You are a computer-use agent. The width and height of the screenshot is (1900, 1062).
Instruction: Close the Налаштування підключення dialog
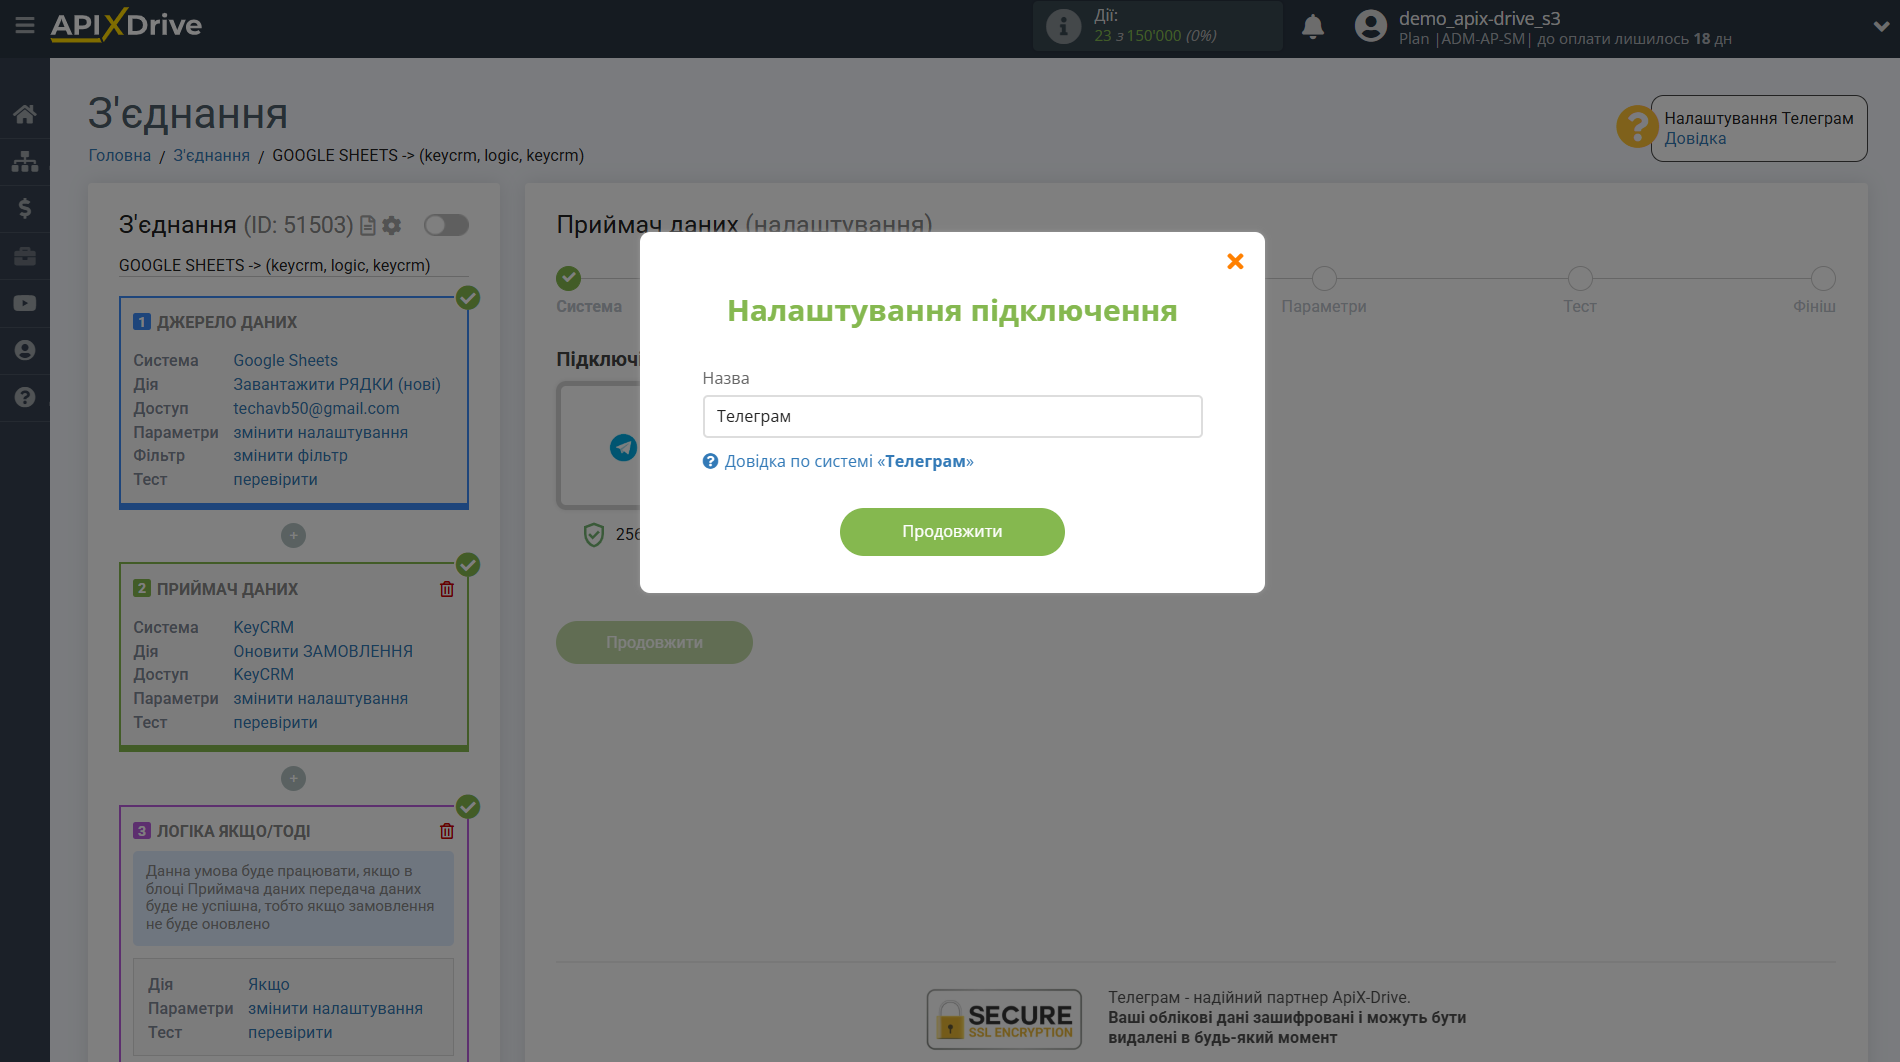pyautogui.click(x=1235, y=261)
